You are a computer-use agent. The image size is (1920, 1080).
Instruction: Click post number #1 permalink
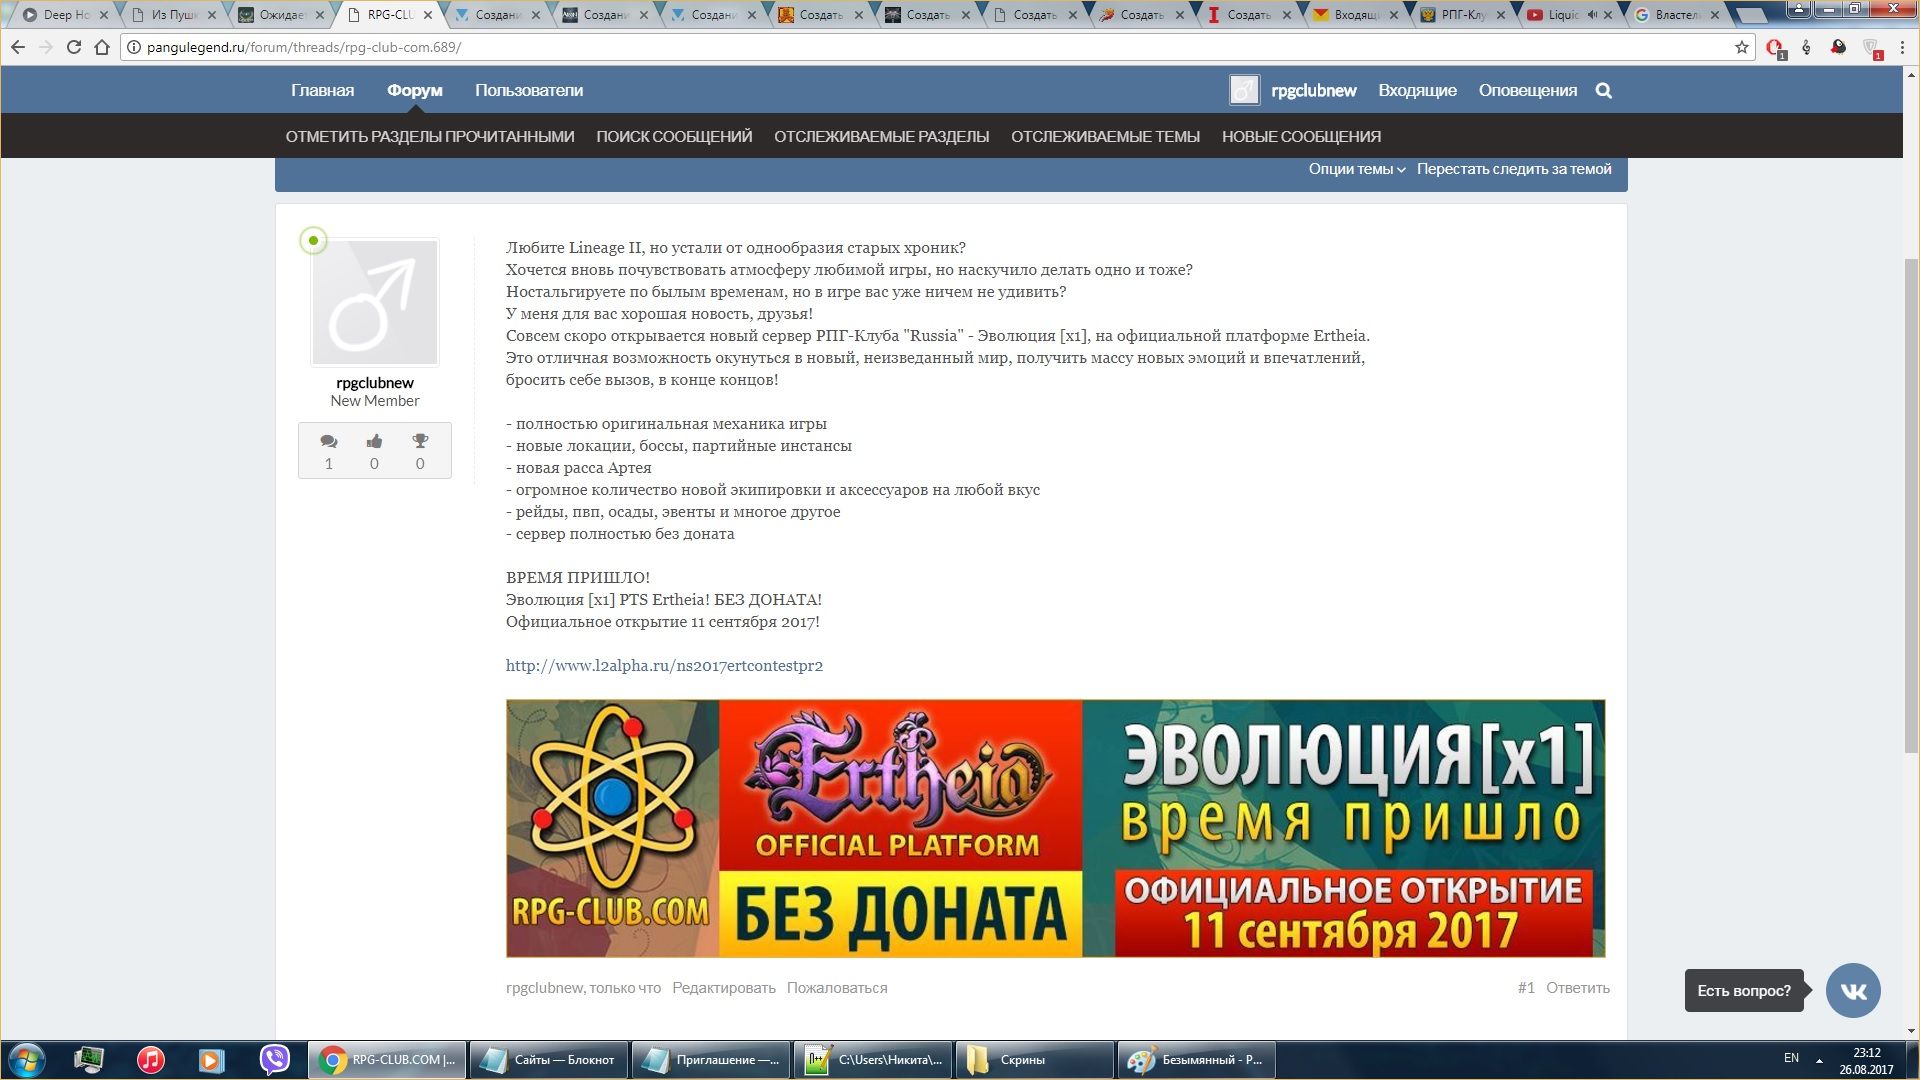pos(1526,988)
